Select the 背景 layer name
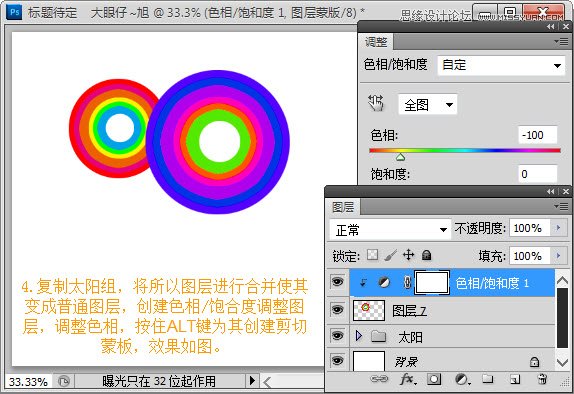 pyautogui.click(x=406, y=362)
